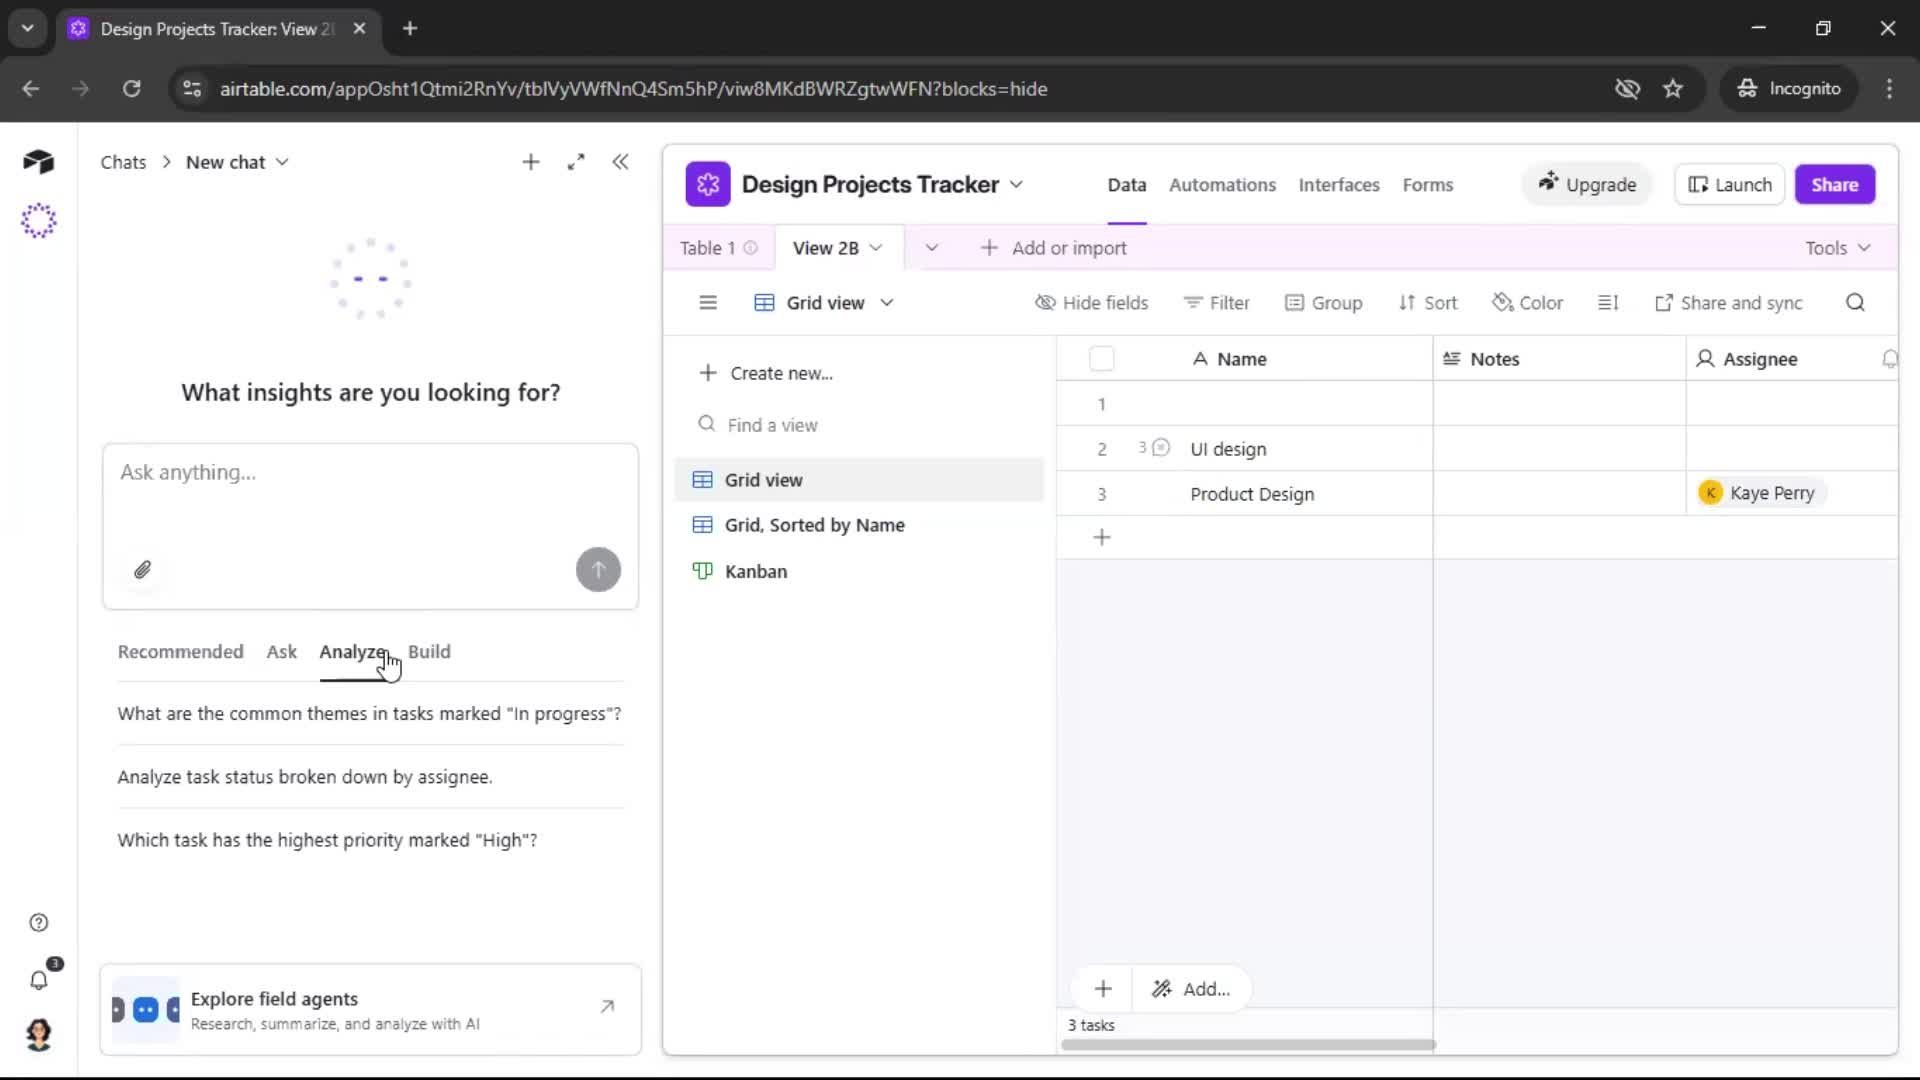
Task: Toggle select-all checkbox in header
Action: tap(1101, 359)
